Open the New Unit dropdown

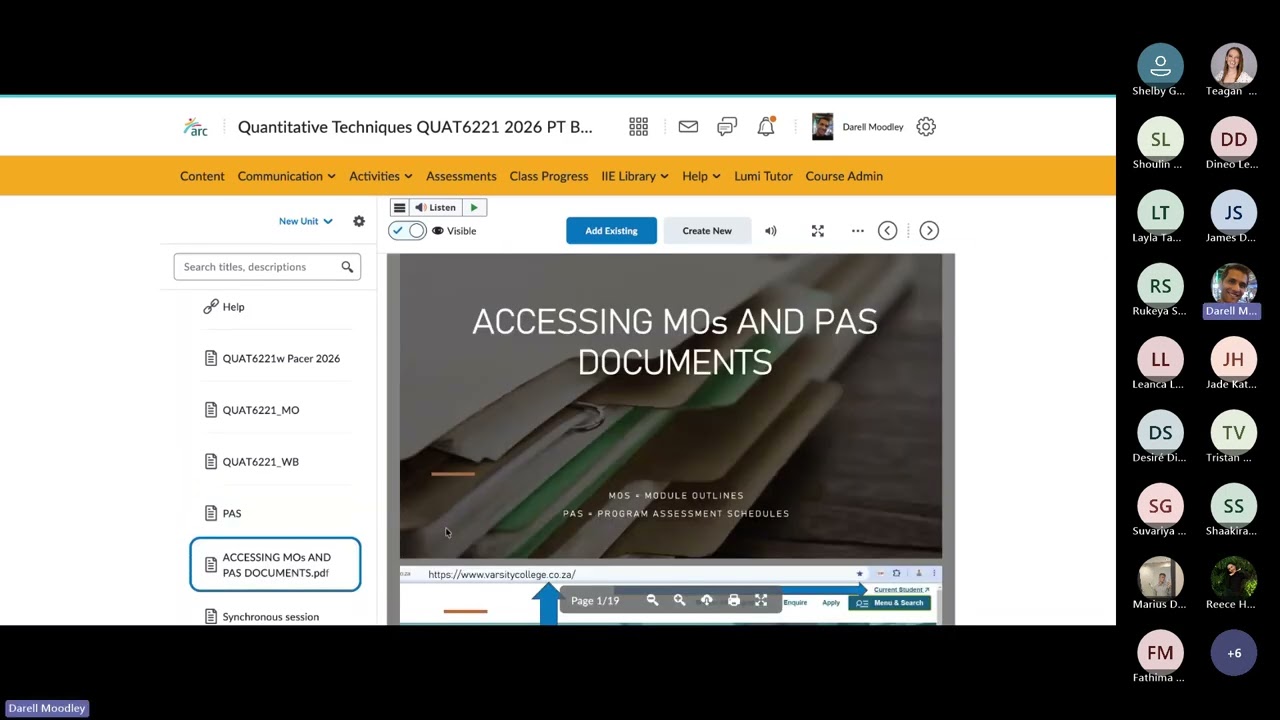tap(305, 221)
